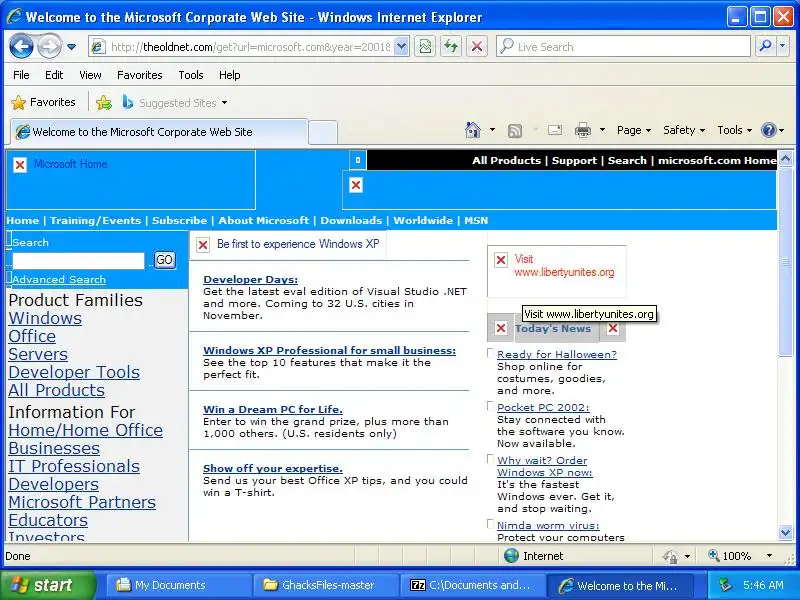Stop loading with the red X button

(477, 47)
